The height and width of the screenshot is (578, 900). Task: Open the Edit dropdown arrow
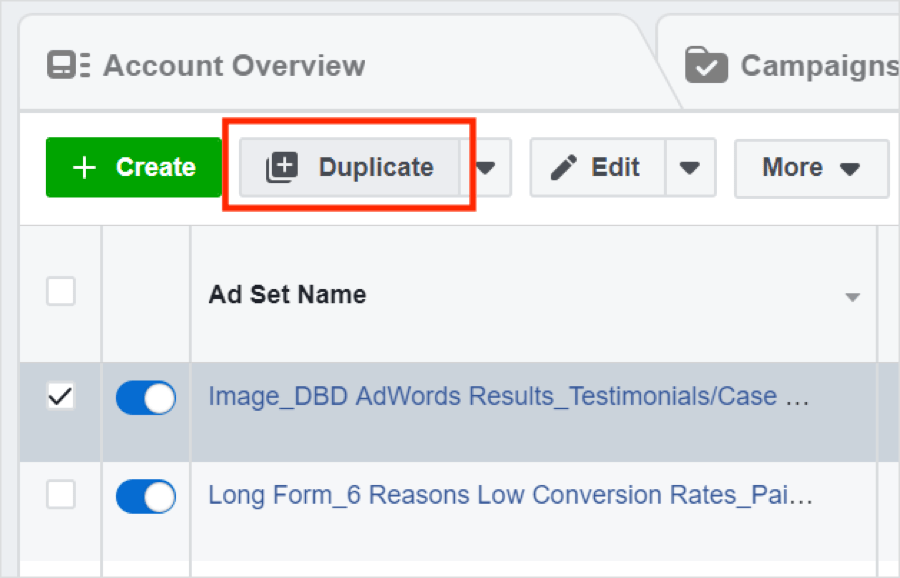[691, 167]
